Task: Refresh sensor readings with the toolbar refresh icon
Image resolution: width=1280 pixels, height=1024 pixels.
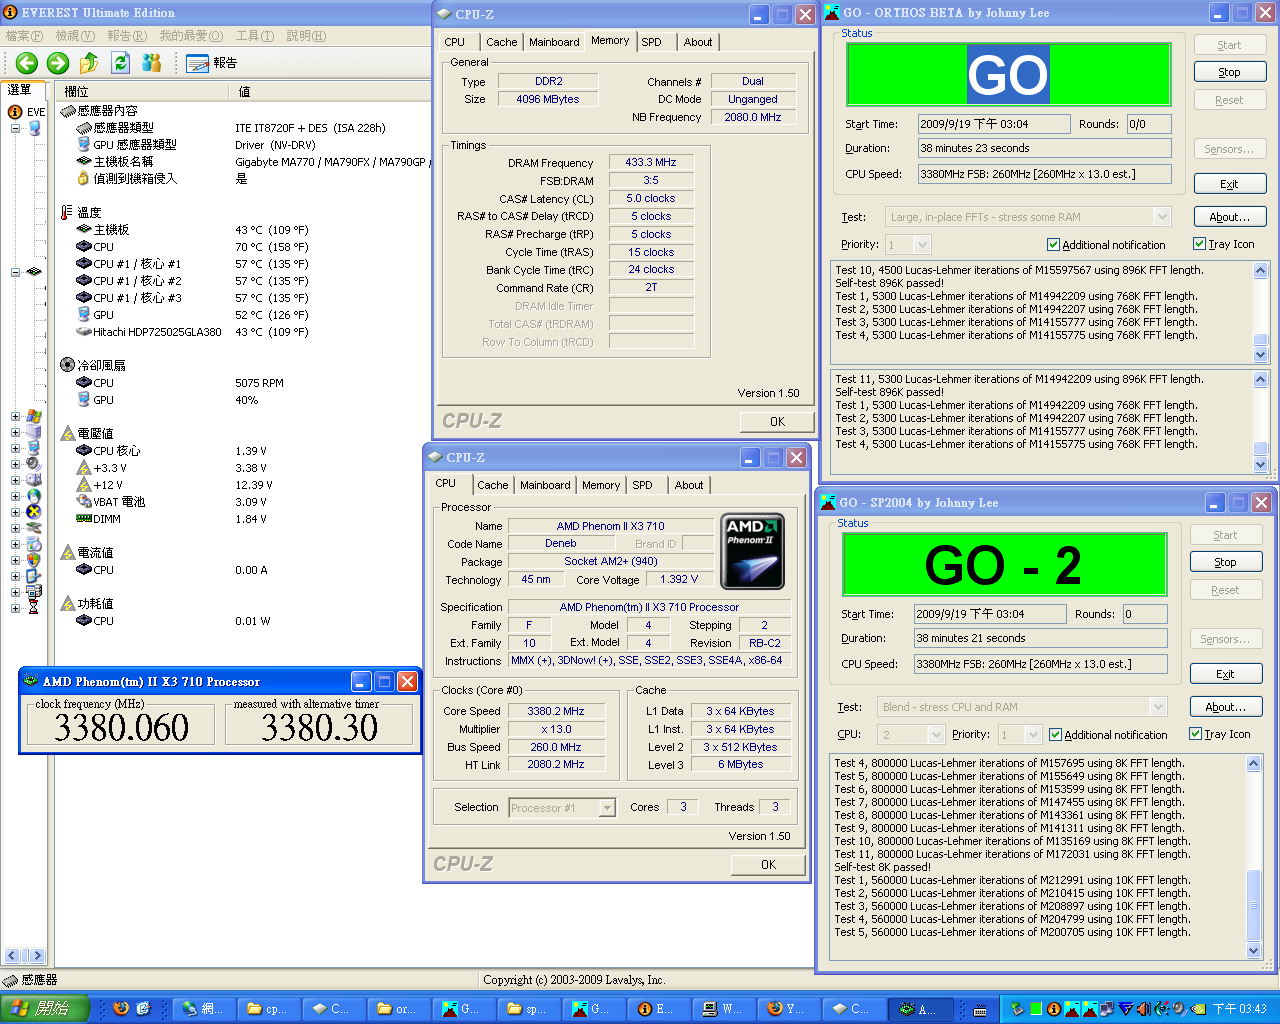Action: click(121, 63)
